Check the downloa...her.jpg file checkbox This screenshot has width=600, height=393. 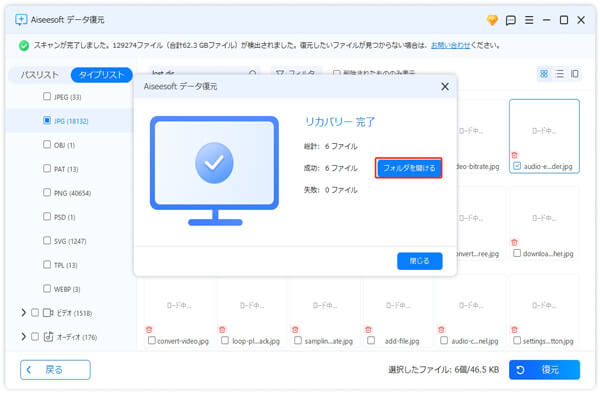[517, 253]
